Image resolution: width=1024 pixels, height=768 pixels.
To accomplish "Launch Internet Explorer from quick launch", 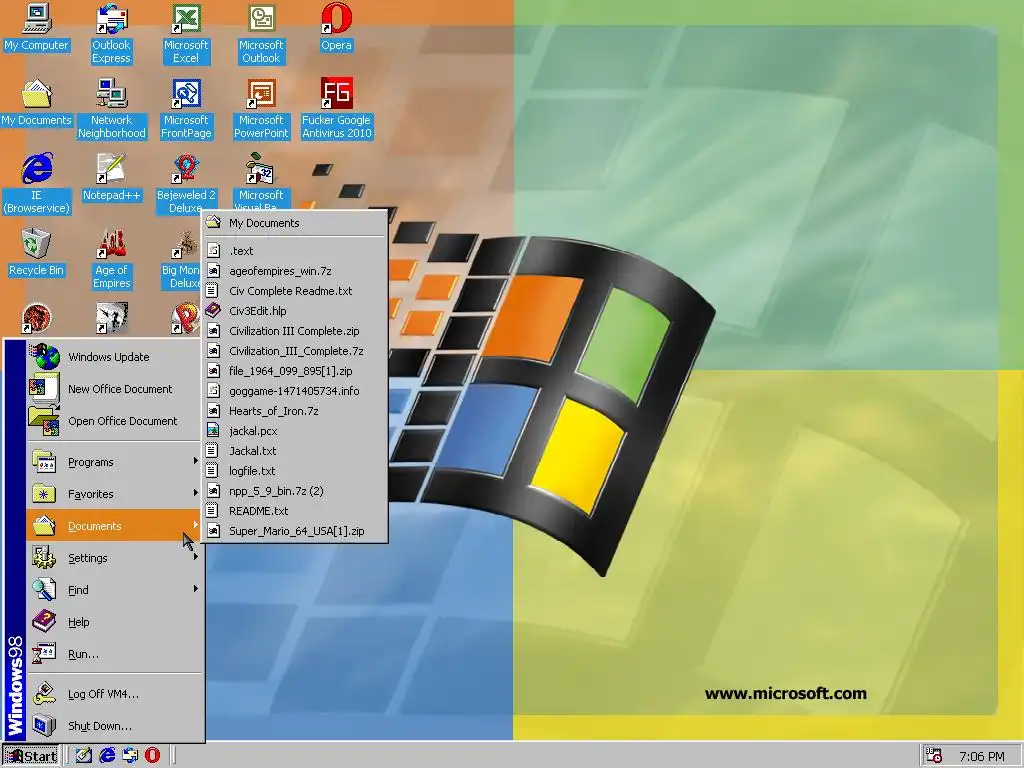I will click(x=106, y=756).
